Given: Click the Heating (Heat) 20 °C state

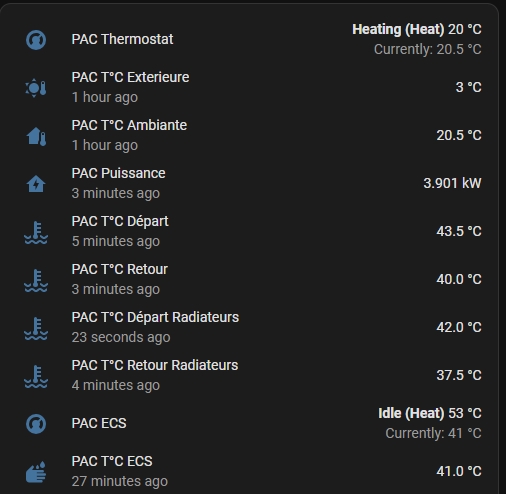Looking at the screenshot, I should 417,29.
